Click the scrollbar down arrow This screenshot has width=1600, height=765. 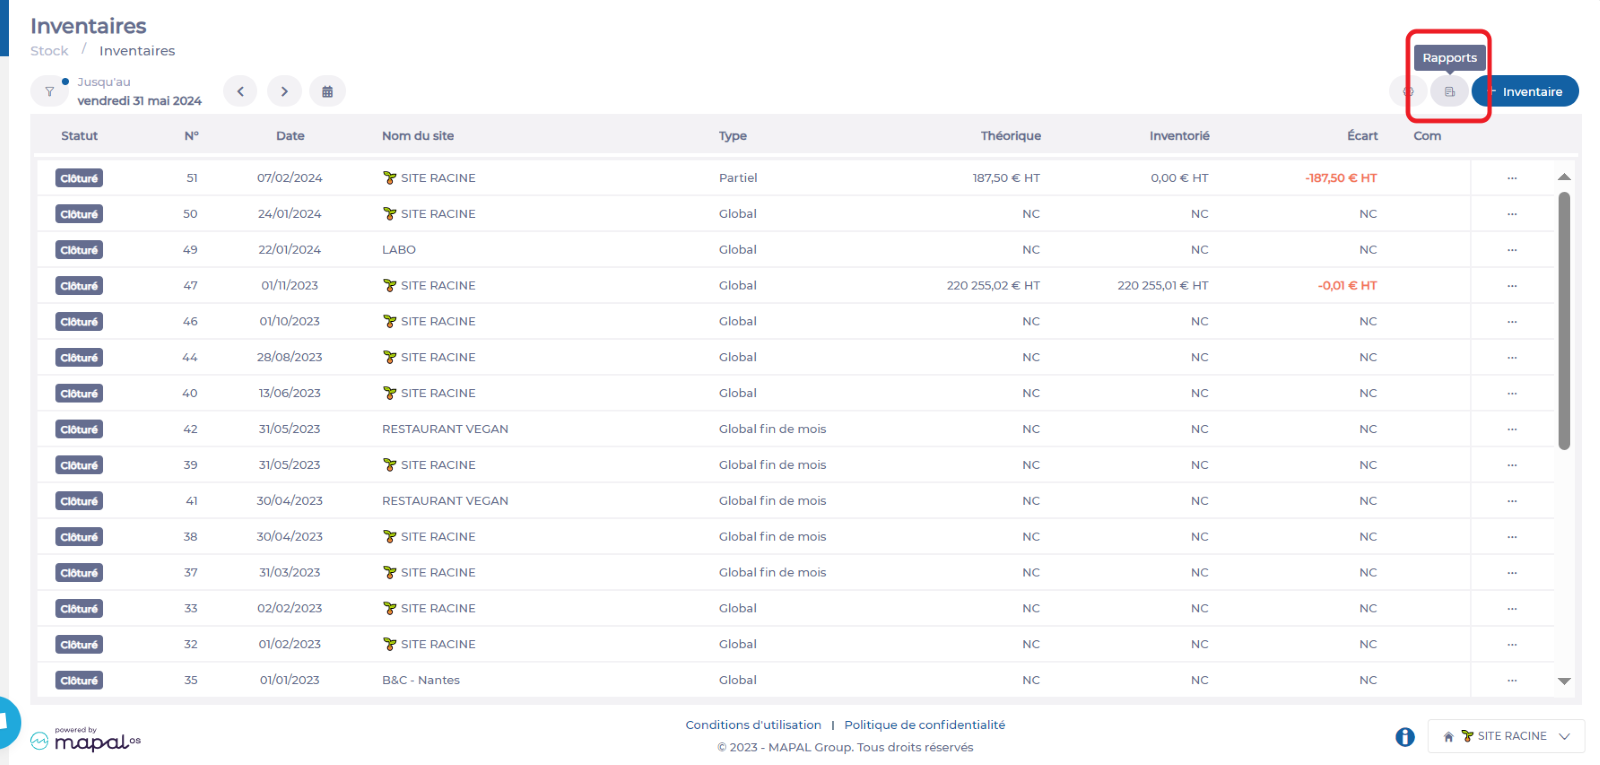[x=1564, y=681]
